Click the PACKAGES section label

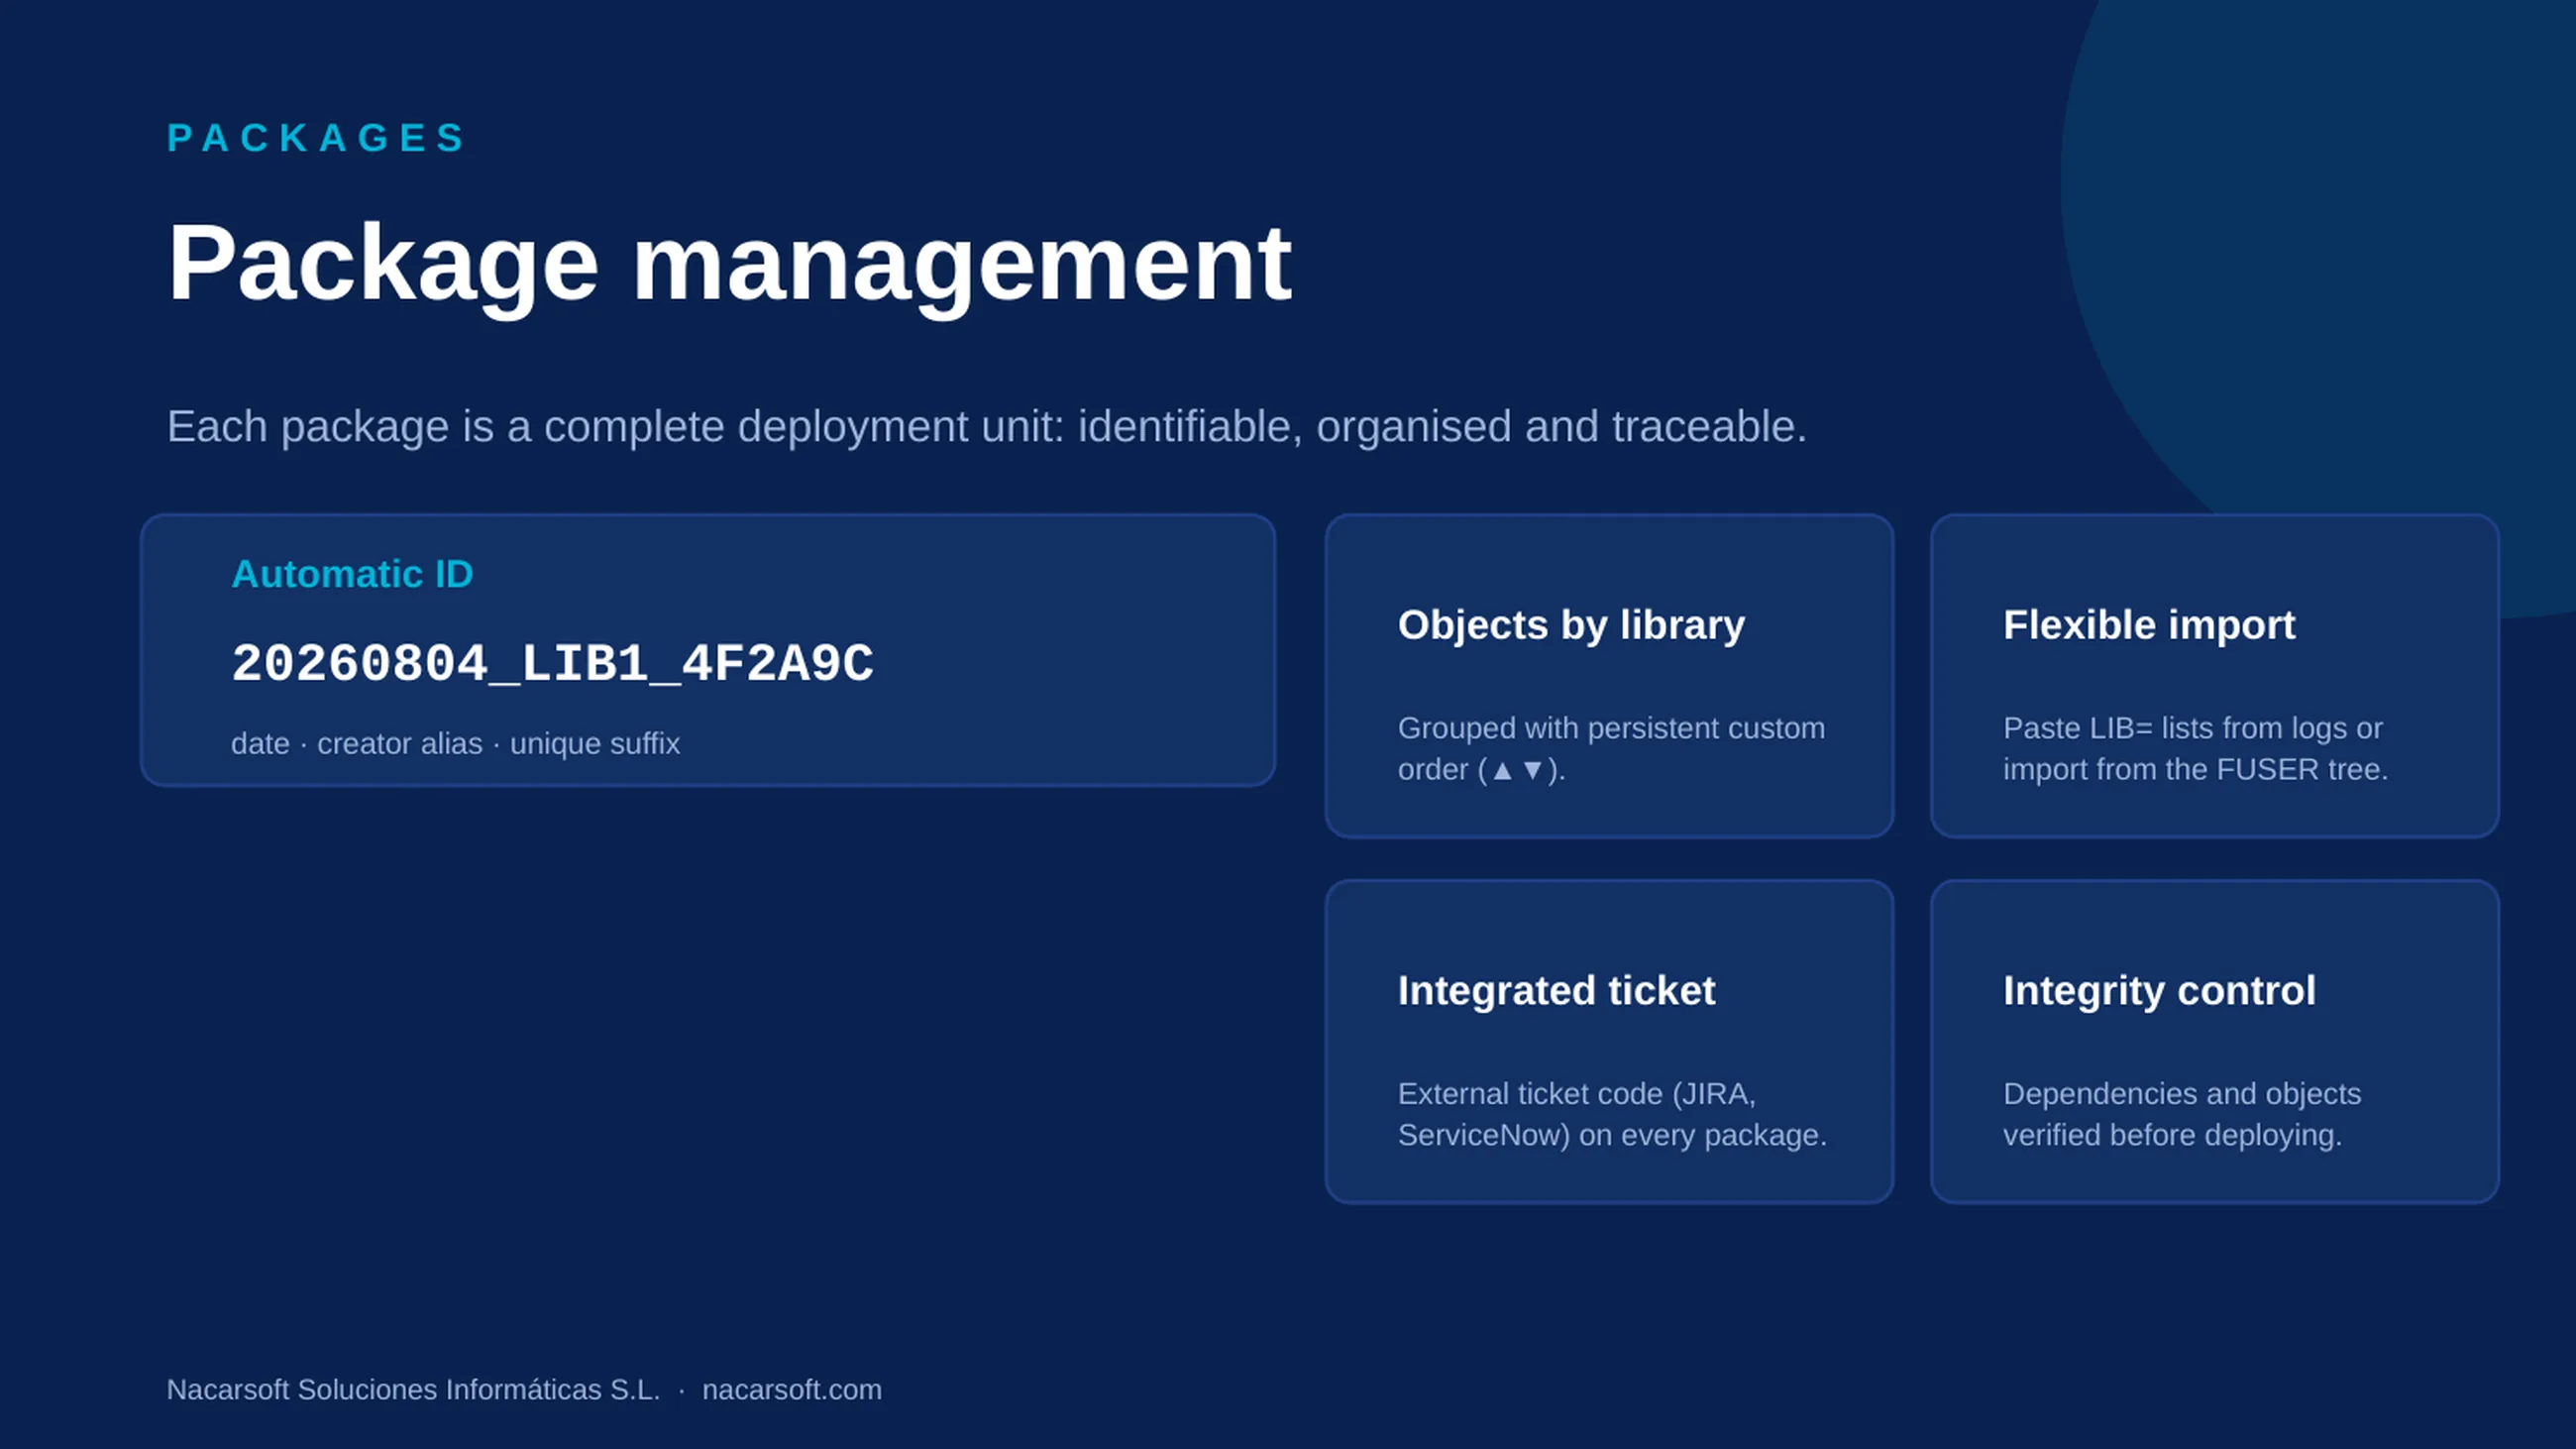(316, 138)
